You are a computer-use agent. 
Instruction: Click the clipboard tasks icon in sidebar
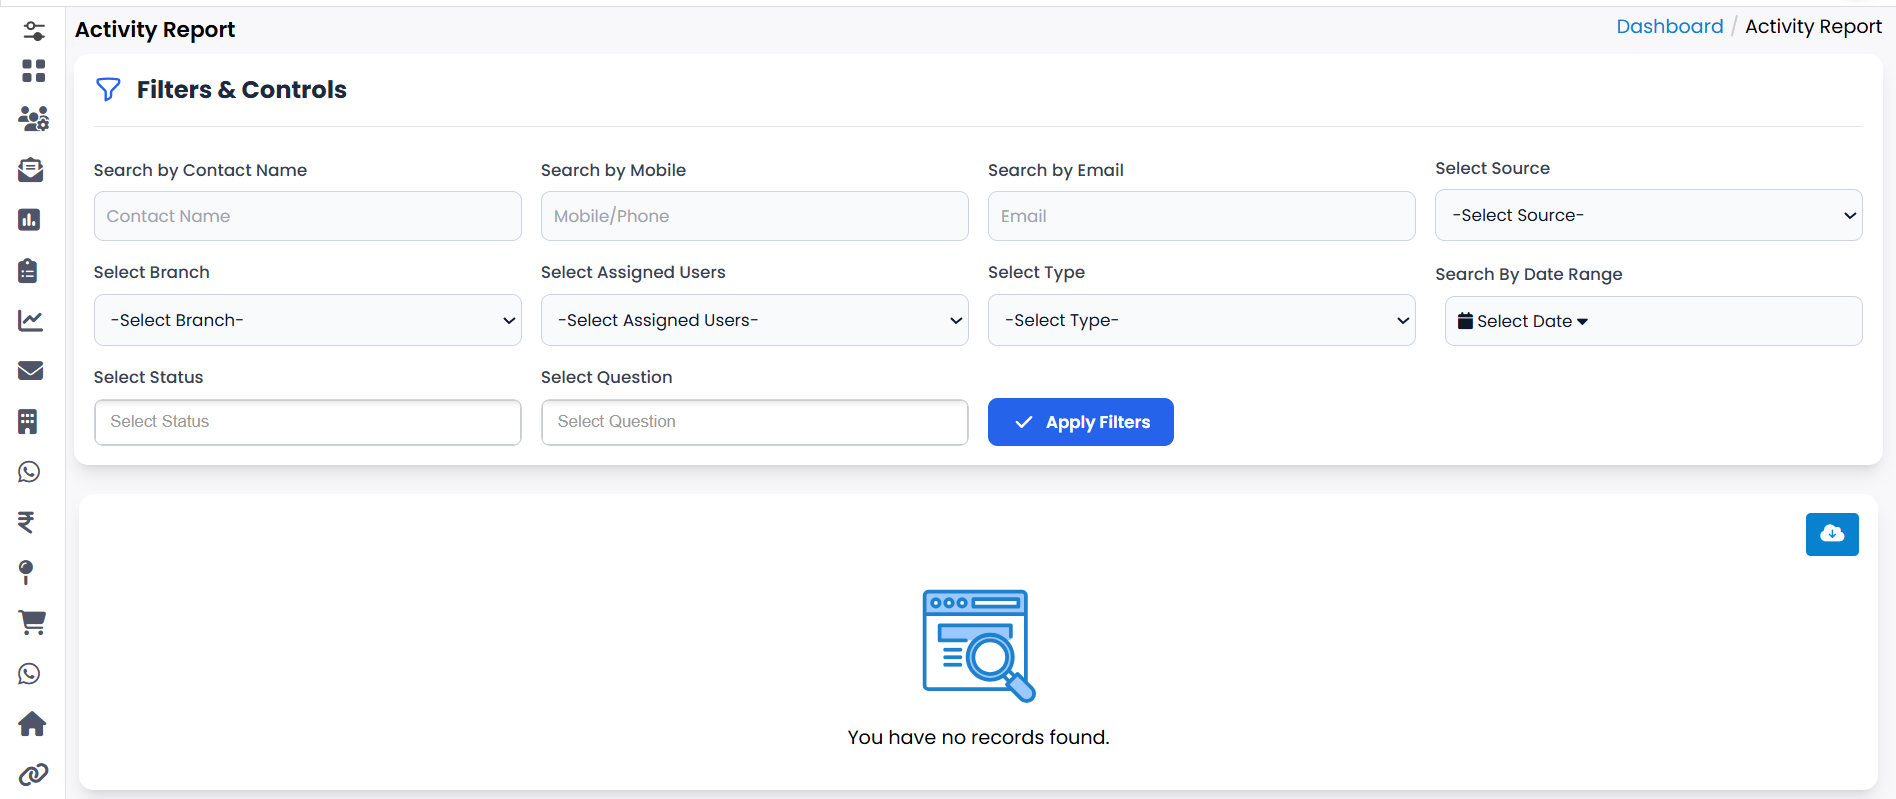pos(28,270)
